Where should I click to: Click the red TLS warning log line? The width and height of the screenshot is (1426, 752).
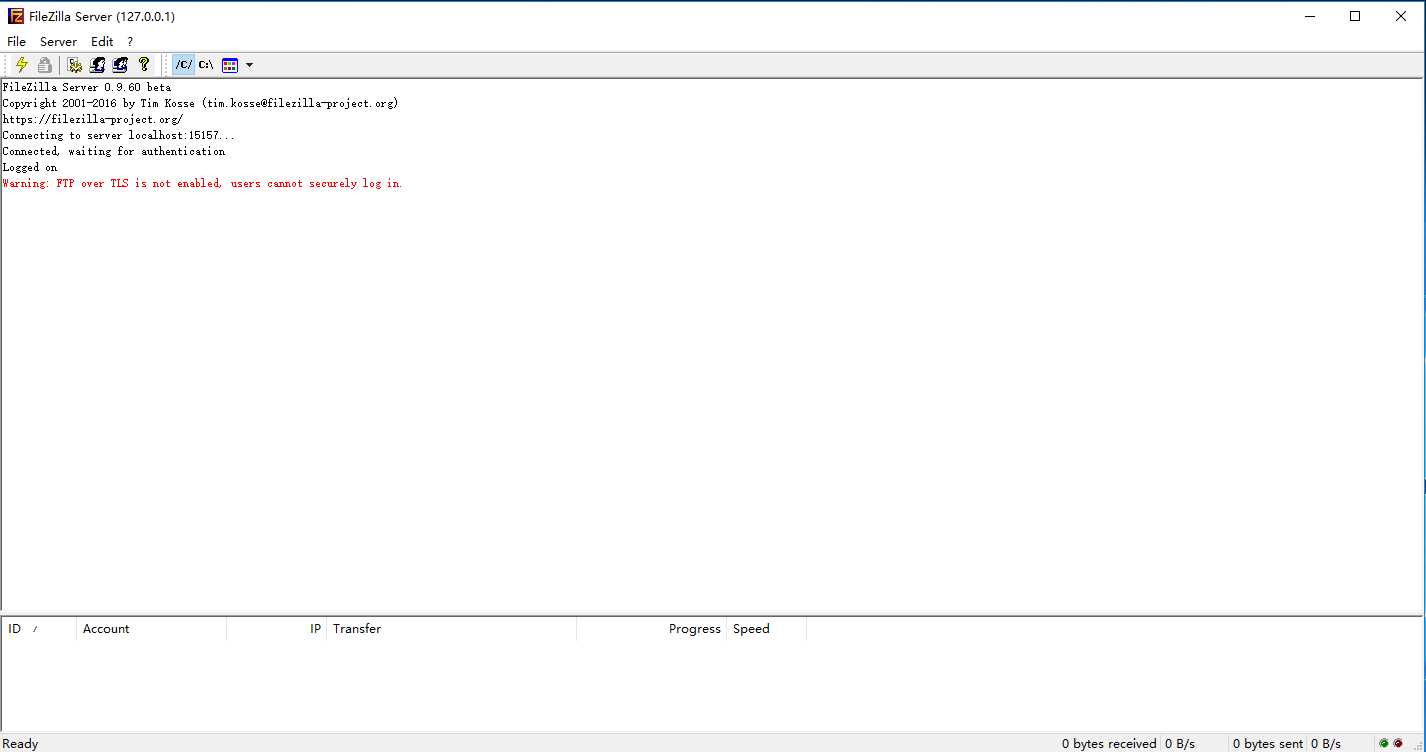[x=202, y=184]
